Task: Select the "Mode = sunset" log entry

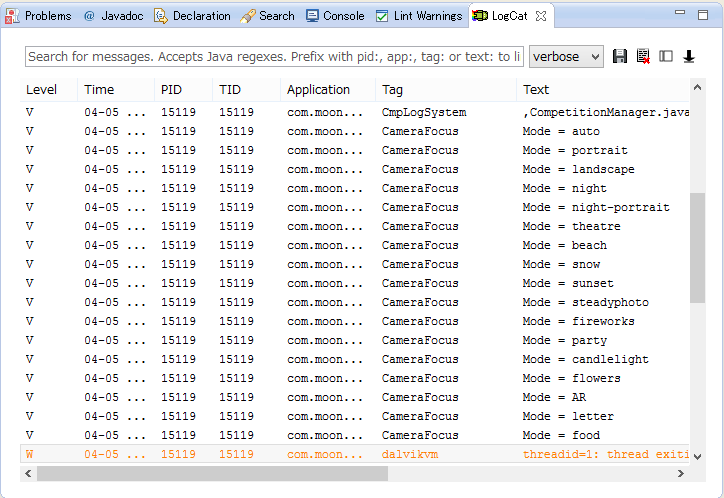Action: coord(355,283)
